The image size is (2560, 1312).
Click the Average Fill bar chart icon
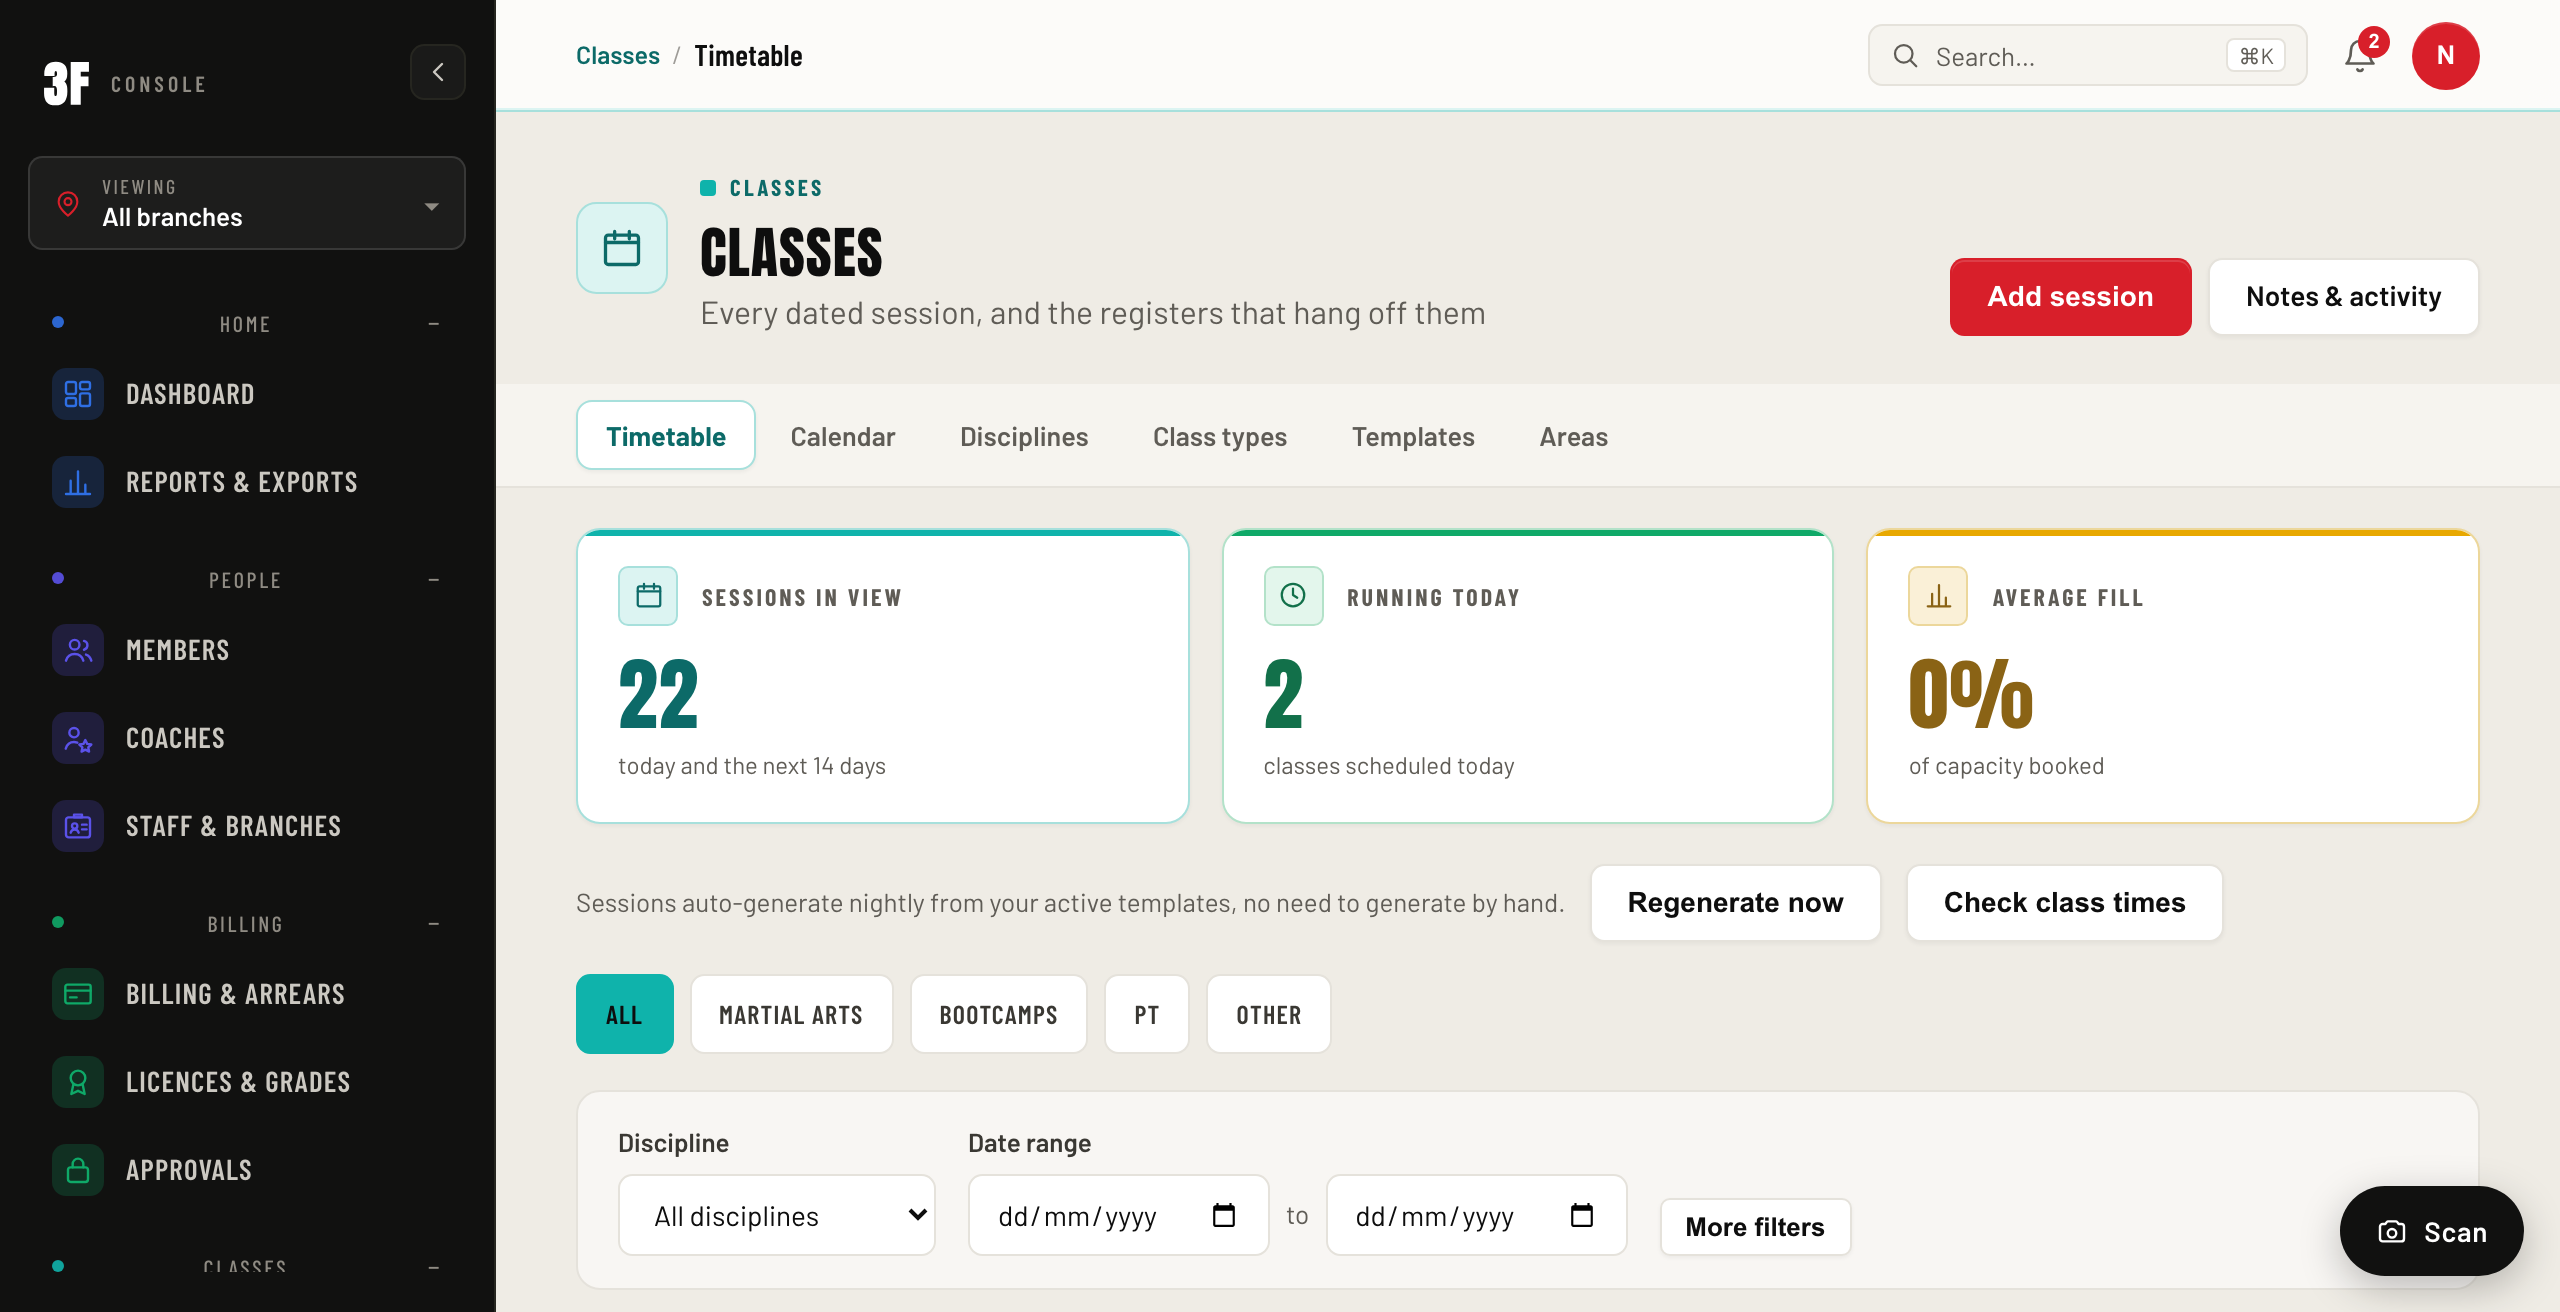click(x=1938, y=596)
